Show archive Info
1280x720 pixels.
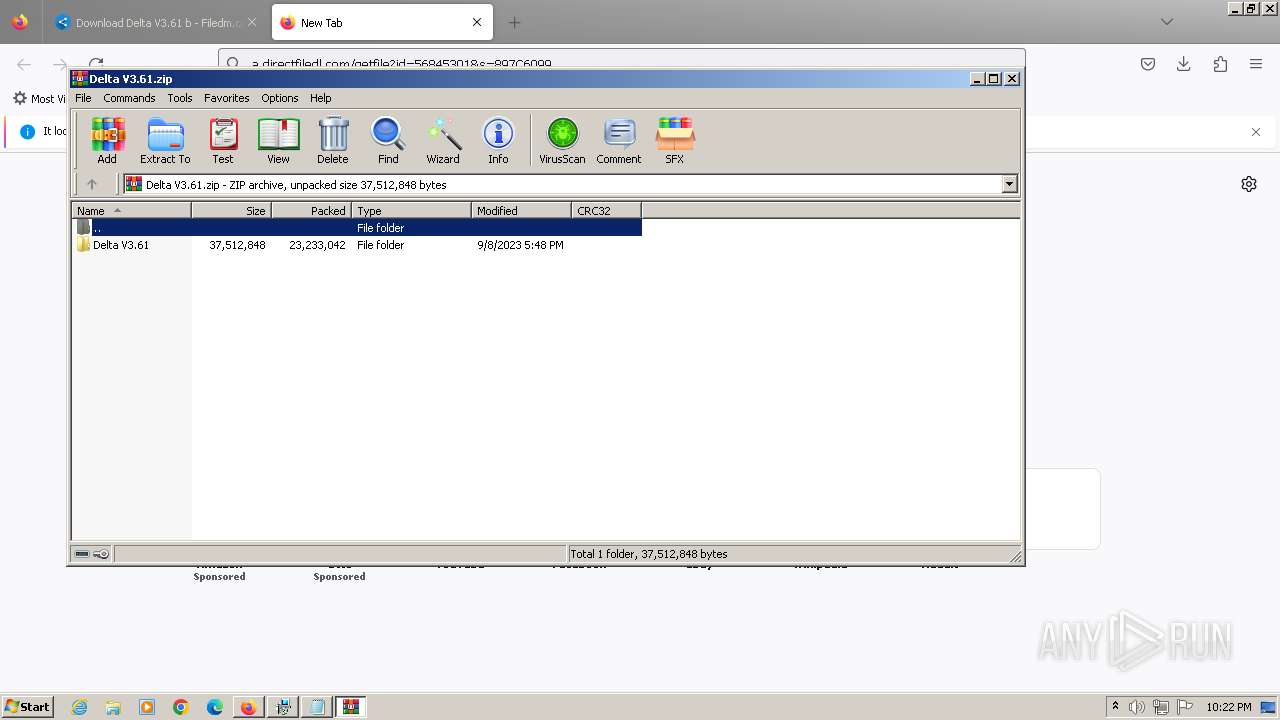(x=498, y=141)
